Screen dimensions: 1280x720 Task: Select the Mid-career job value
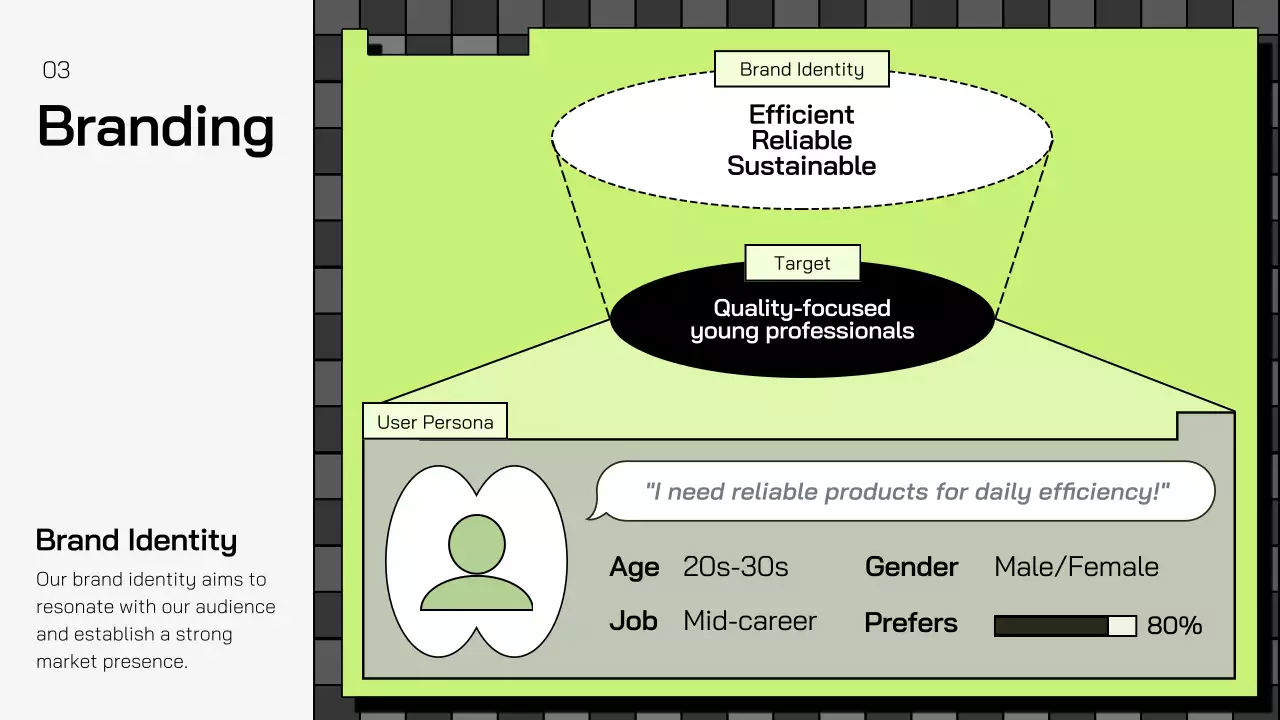pos(749,621)
